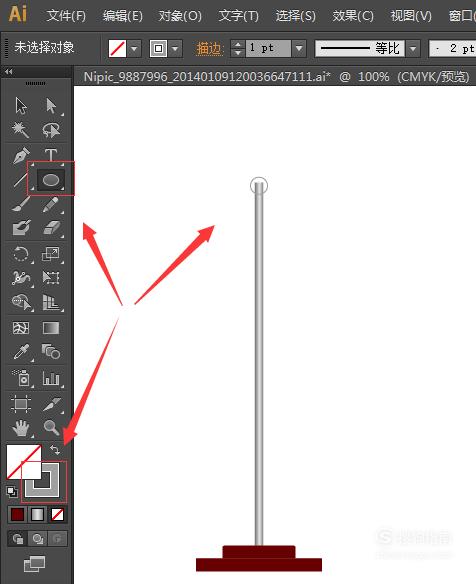Viewport: 476px width, 584px height.
Task: Open the 选择(S) menu
Action: [x=295, y=16]
